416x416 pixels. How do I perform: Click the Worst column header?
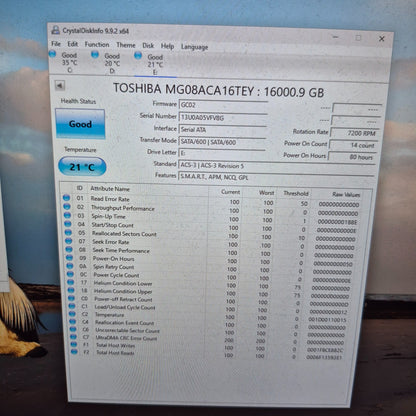click(266, 193)
